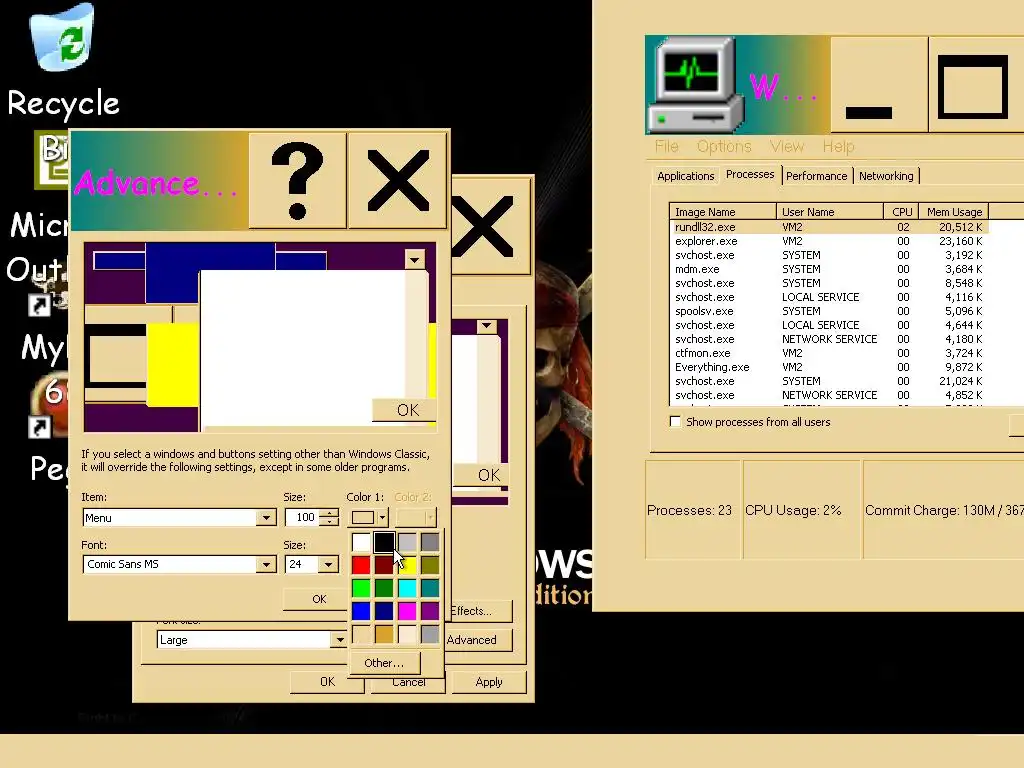Select the bright blue color swatch
The height and width of the screenshot is (768, 1024).
click(361, 611)
